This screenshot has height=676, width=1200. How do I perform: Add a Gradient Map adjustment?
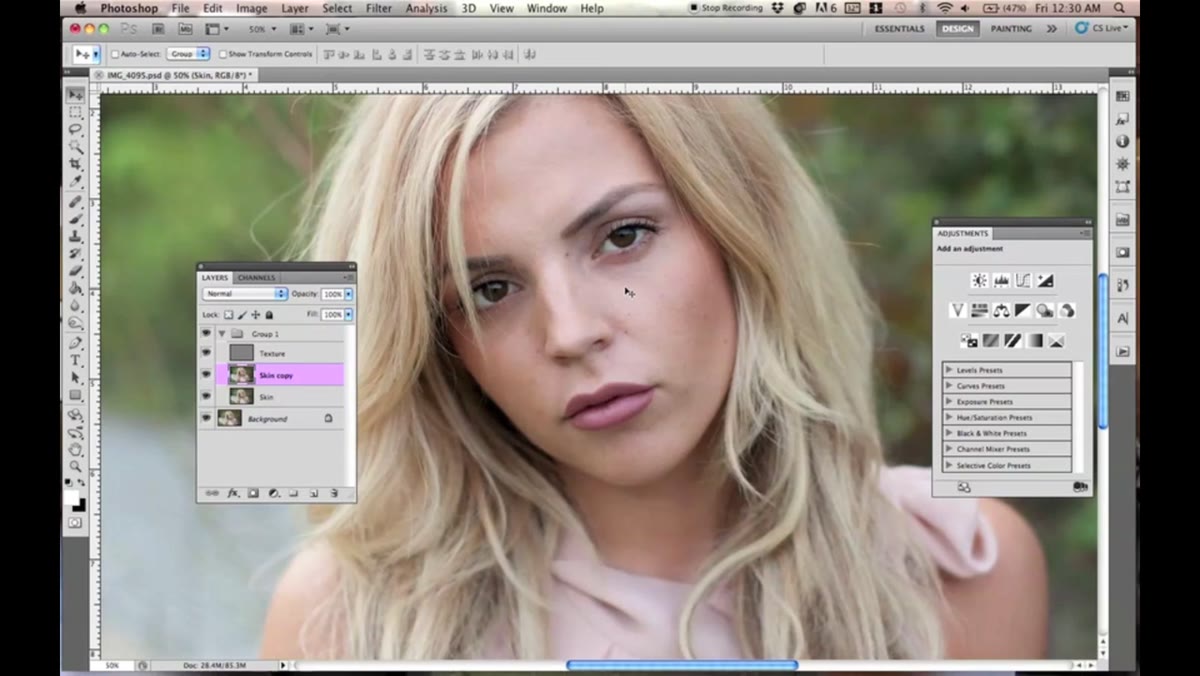(1034, 341)
